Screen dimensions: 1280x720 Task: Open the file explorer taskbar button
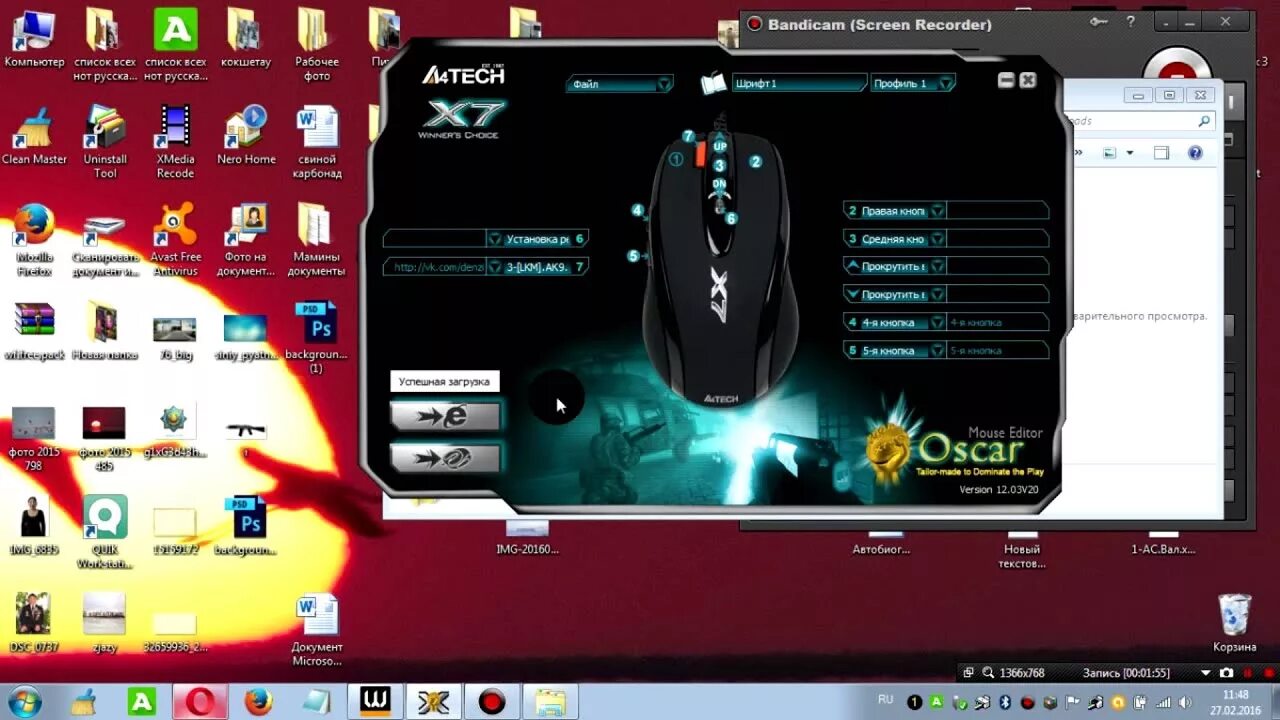(550, 702)
